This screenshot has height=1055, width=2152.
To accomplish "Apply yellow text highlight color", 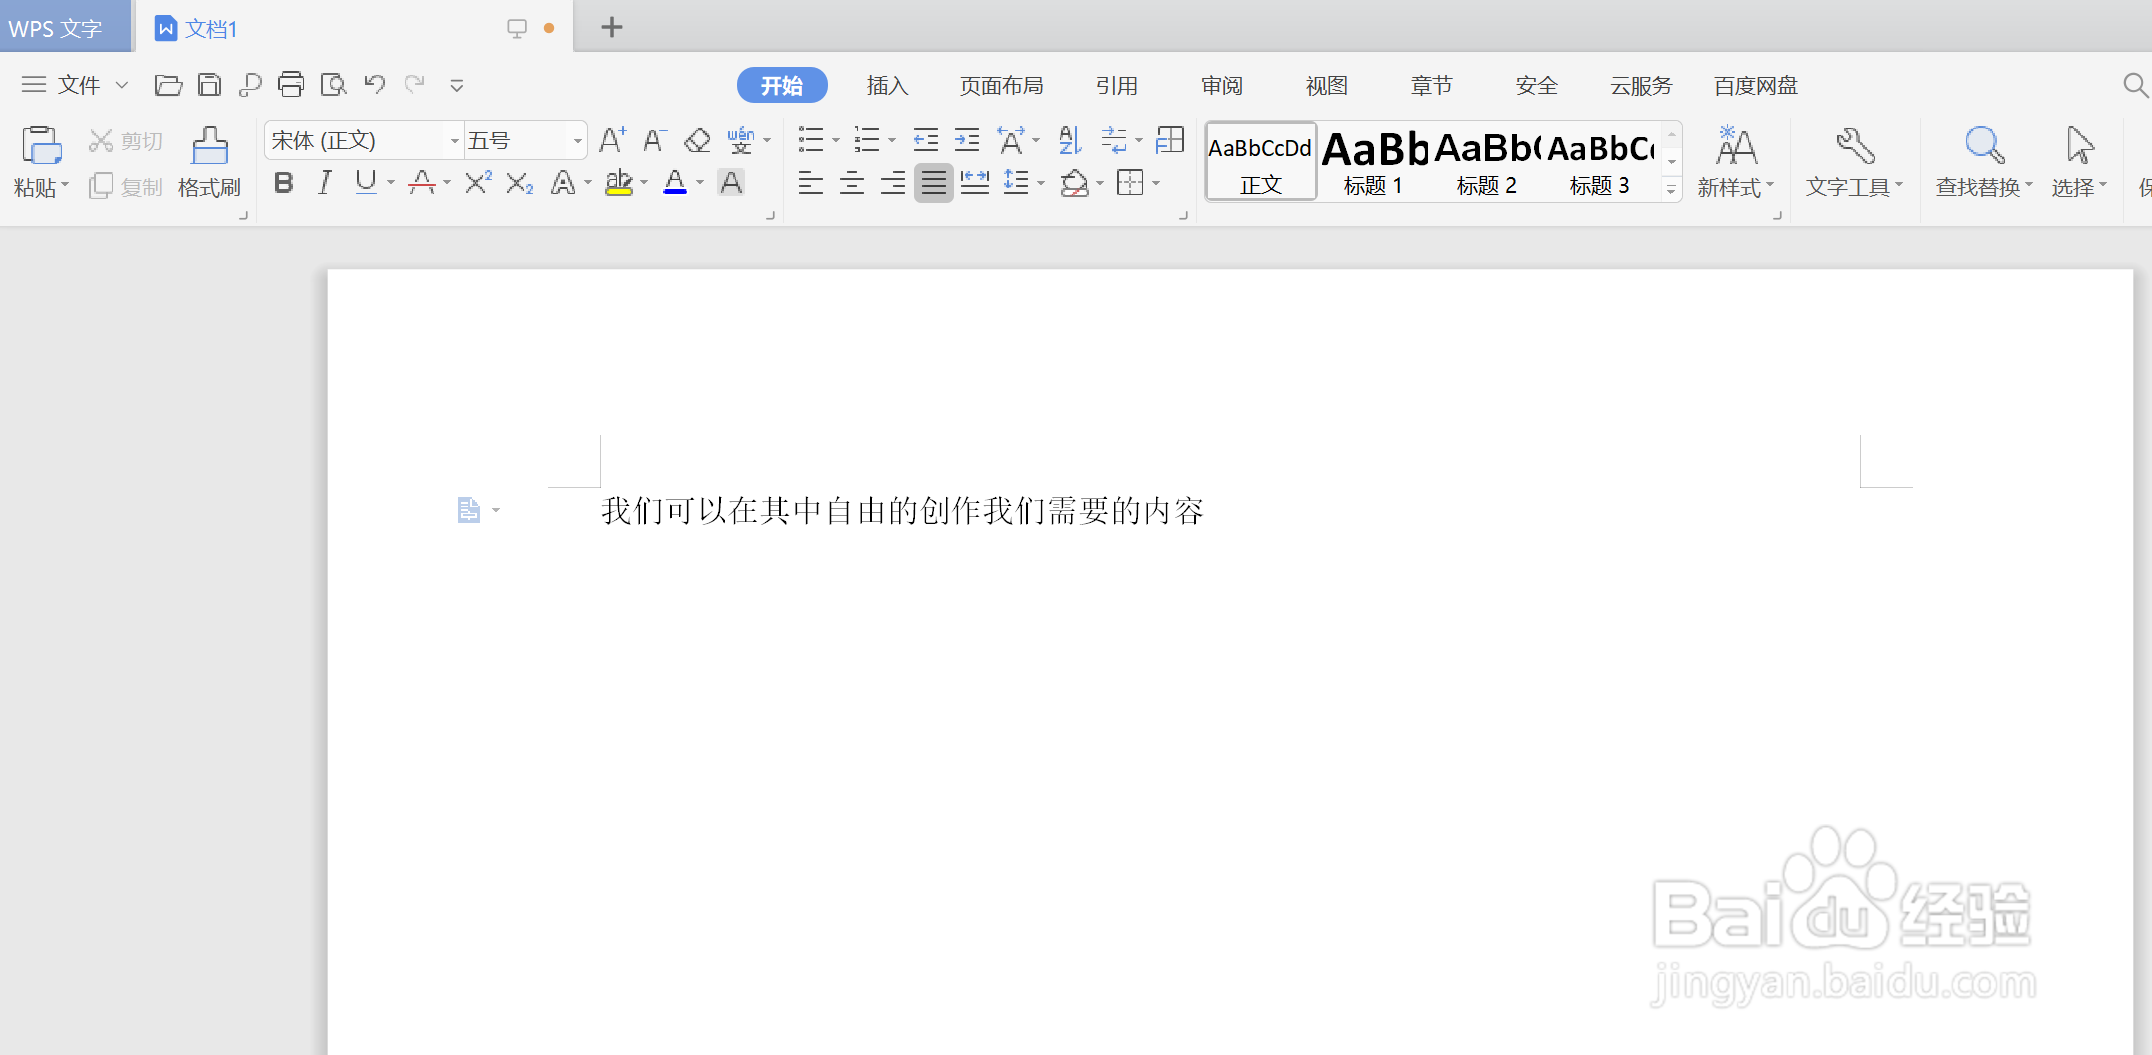I will (619, 183).
